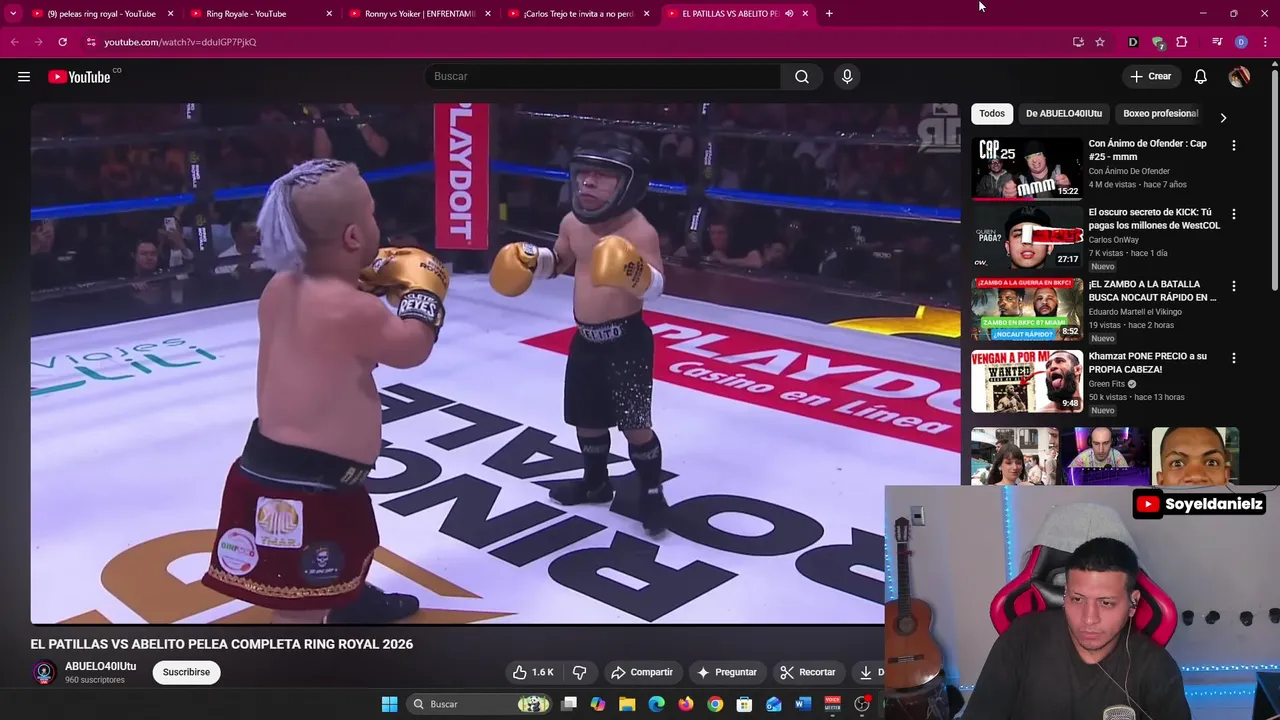The height and width of the screenshot is (720, 1280).
Task: Click the Crear button
Action: tap(1151, 76)
